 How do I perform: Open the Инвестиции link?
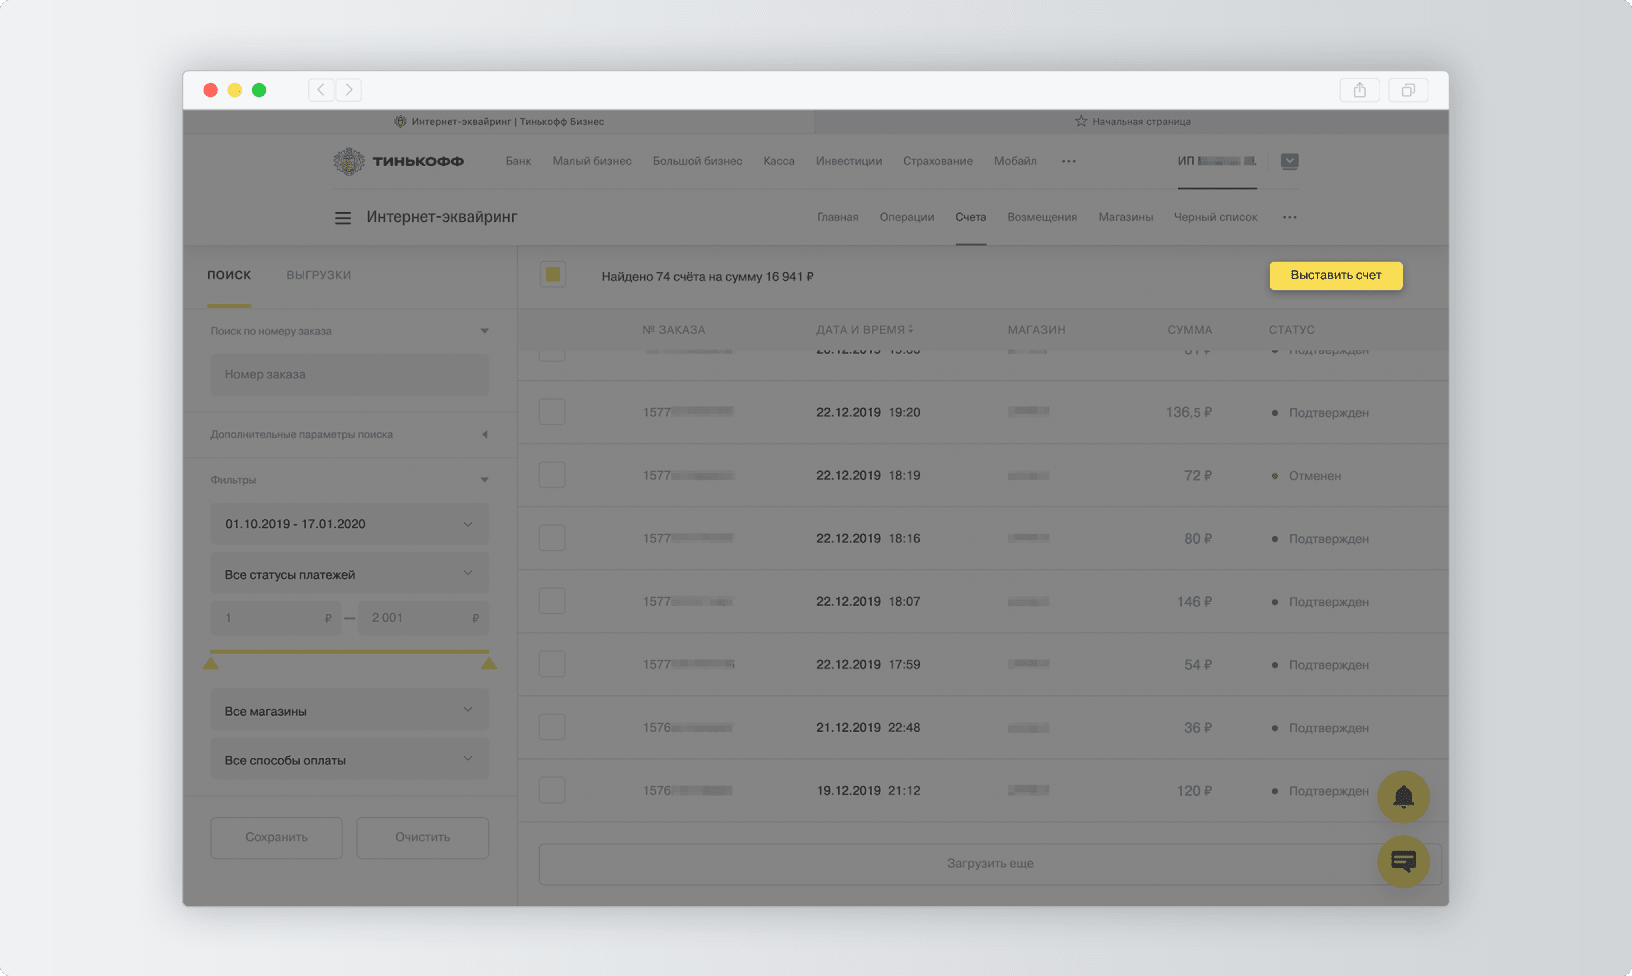click(849, 161)
